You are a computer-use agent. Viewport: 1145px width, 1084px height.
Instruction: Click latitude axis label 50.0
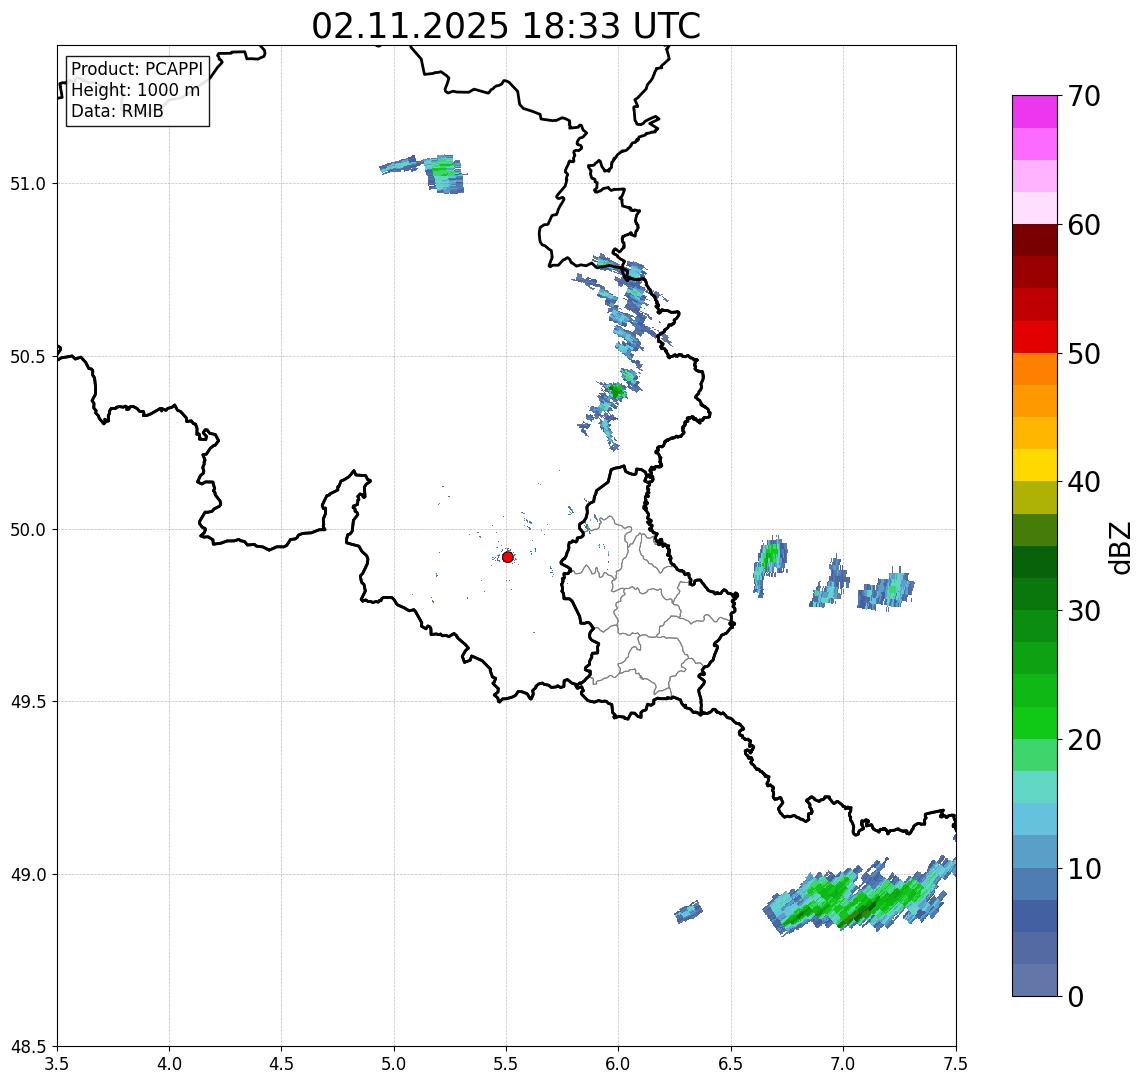coord(28,530)
